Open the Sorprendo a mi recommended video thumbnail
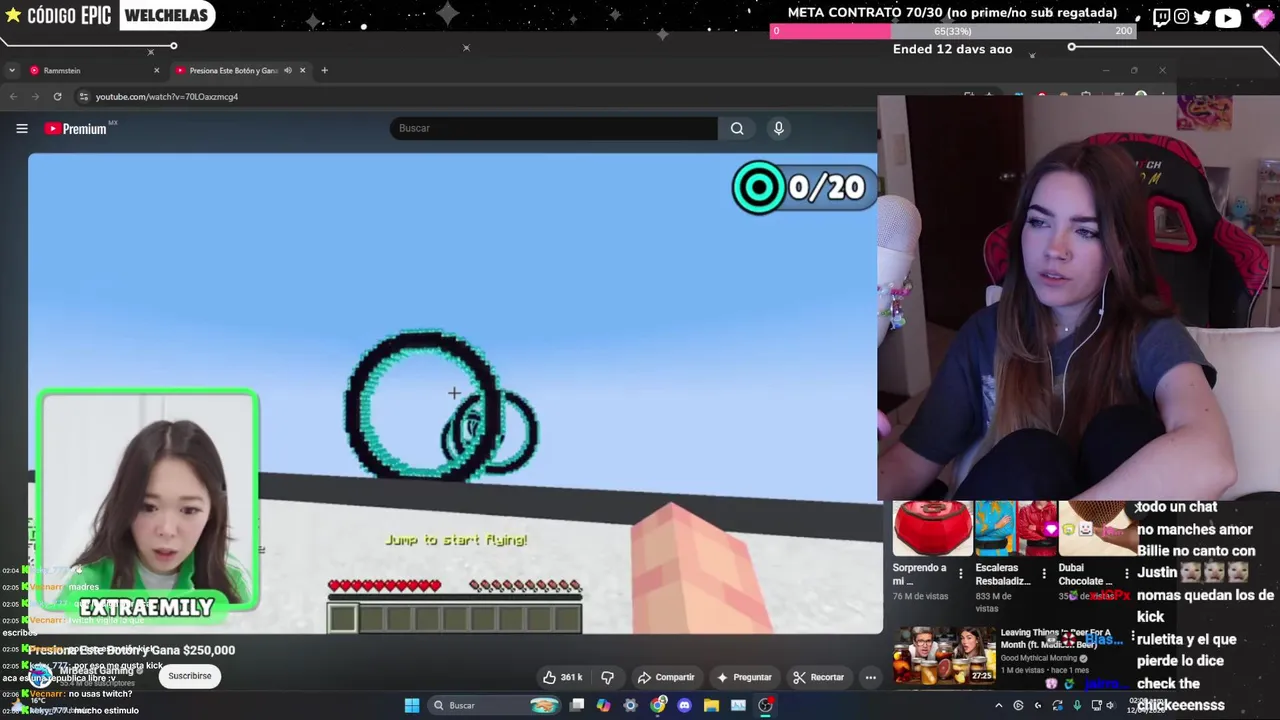 932,528
